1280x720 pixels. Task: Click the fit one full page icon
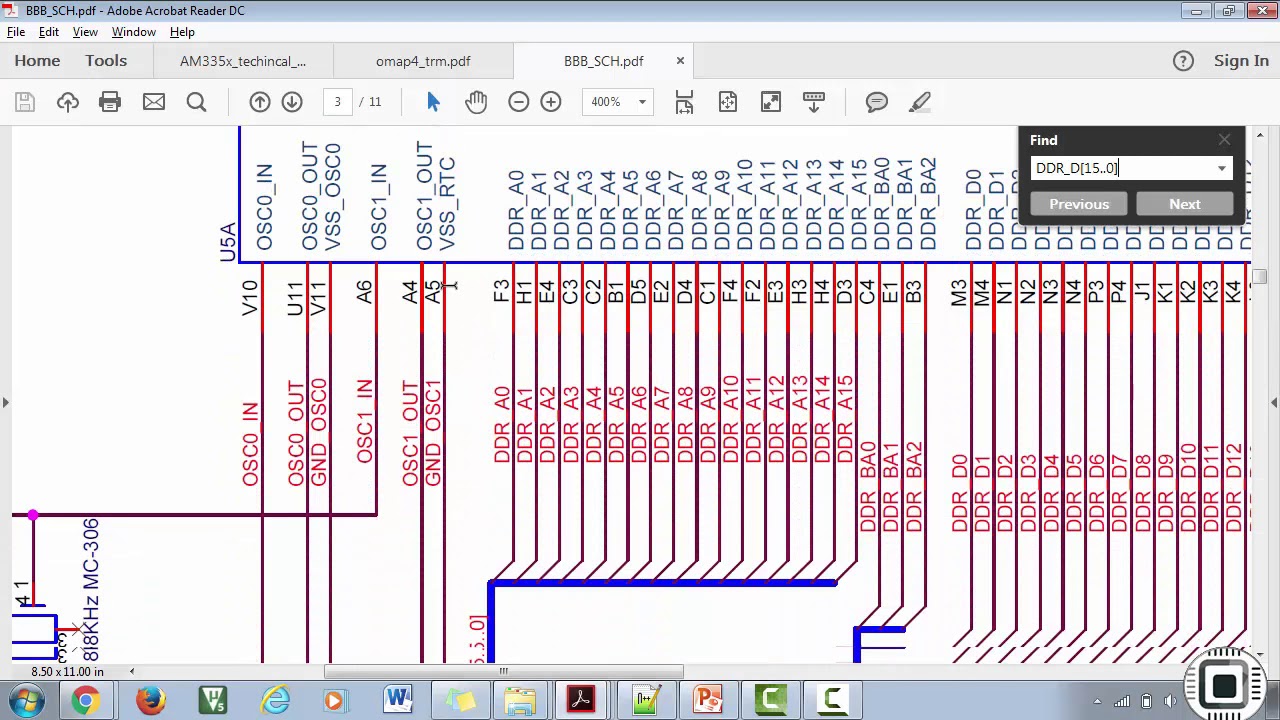click(x=727, y=102)
